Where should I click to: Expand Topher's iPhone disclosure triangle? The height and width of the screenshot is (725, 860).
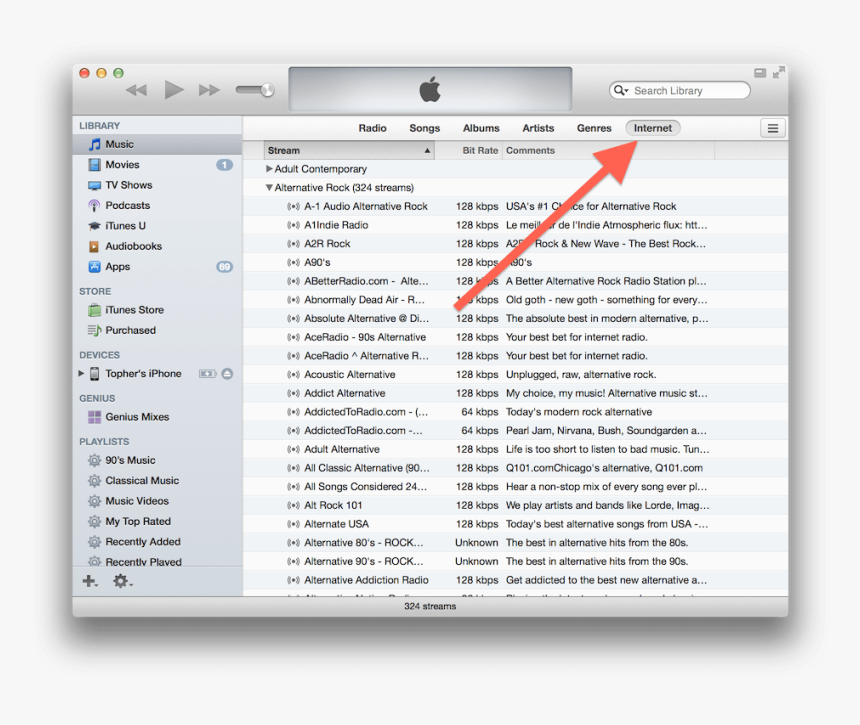(x=81, y=373)
